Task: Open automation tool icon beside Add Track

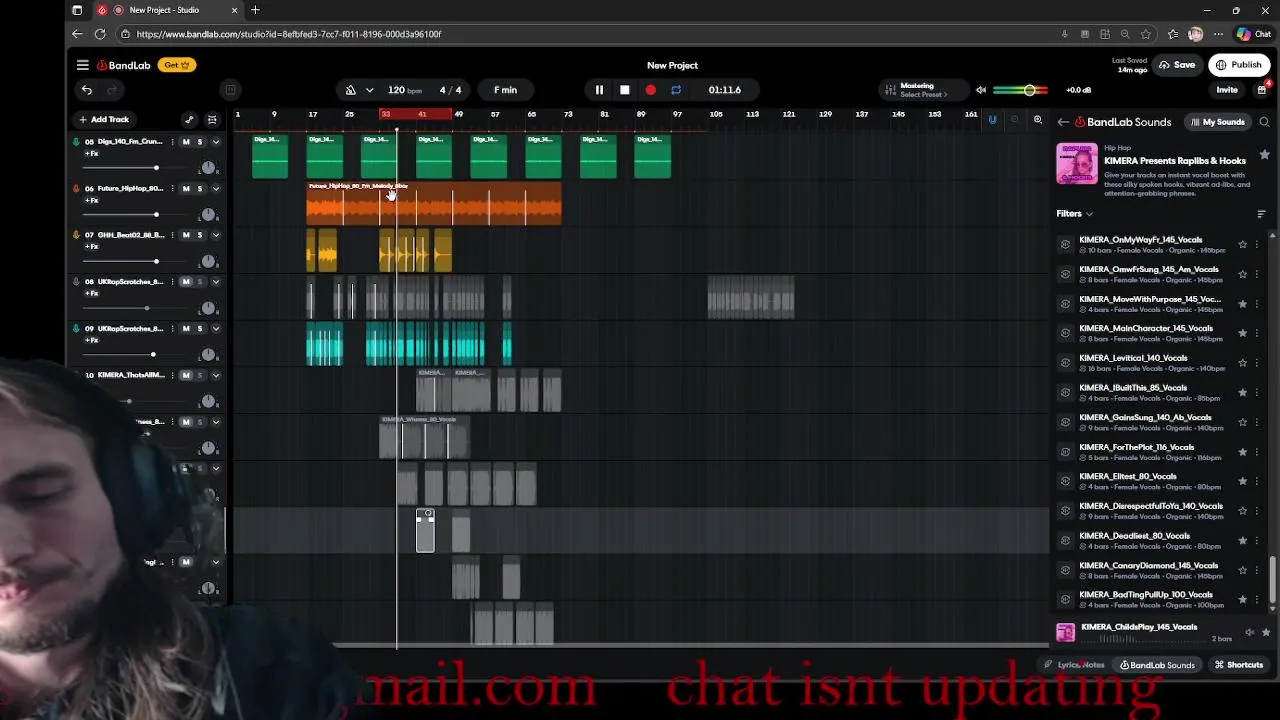Action: click(x=189, y=120)
